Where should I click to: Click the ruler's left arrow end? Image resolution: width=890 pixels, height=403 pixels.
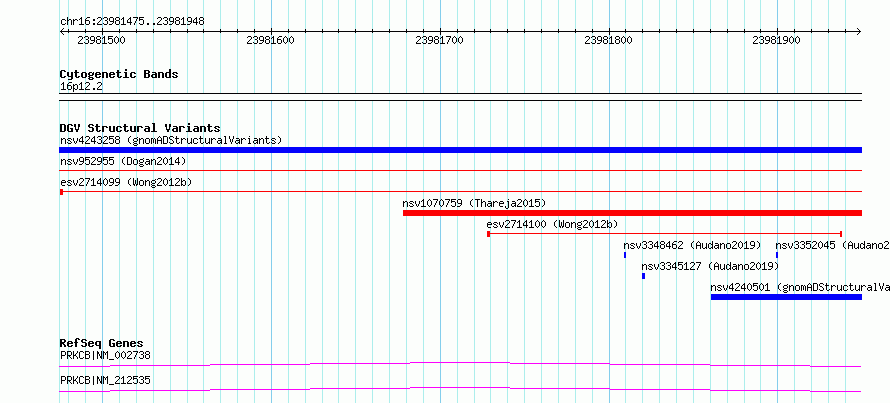[62, 32]
